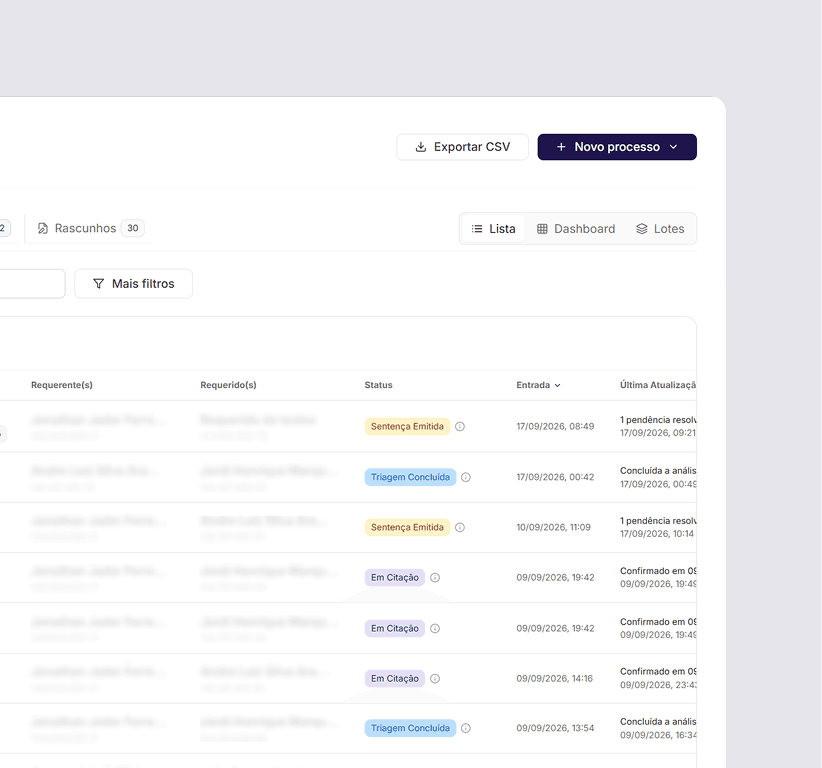Click info icon beside first Sentença Emitida
This screenshot has width=822, height=768.
tap(460, 426)
